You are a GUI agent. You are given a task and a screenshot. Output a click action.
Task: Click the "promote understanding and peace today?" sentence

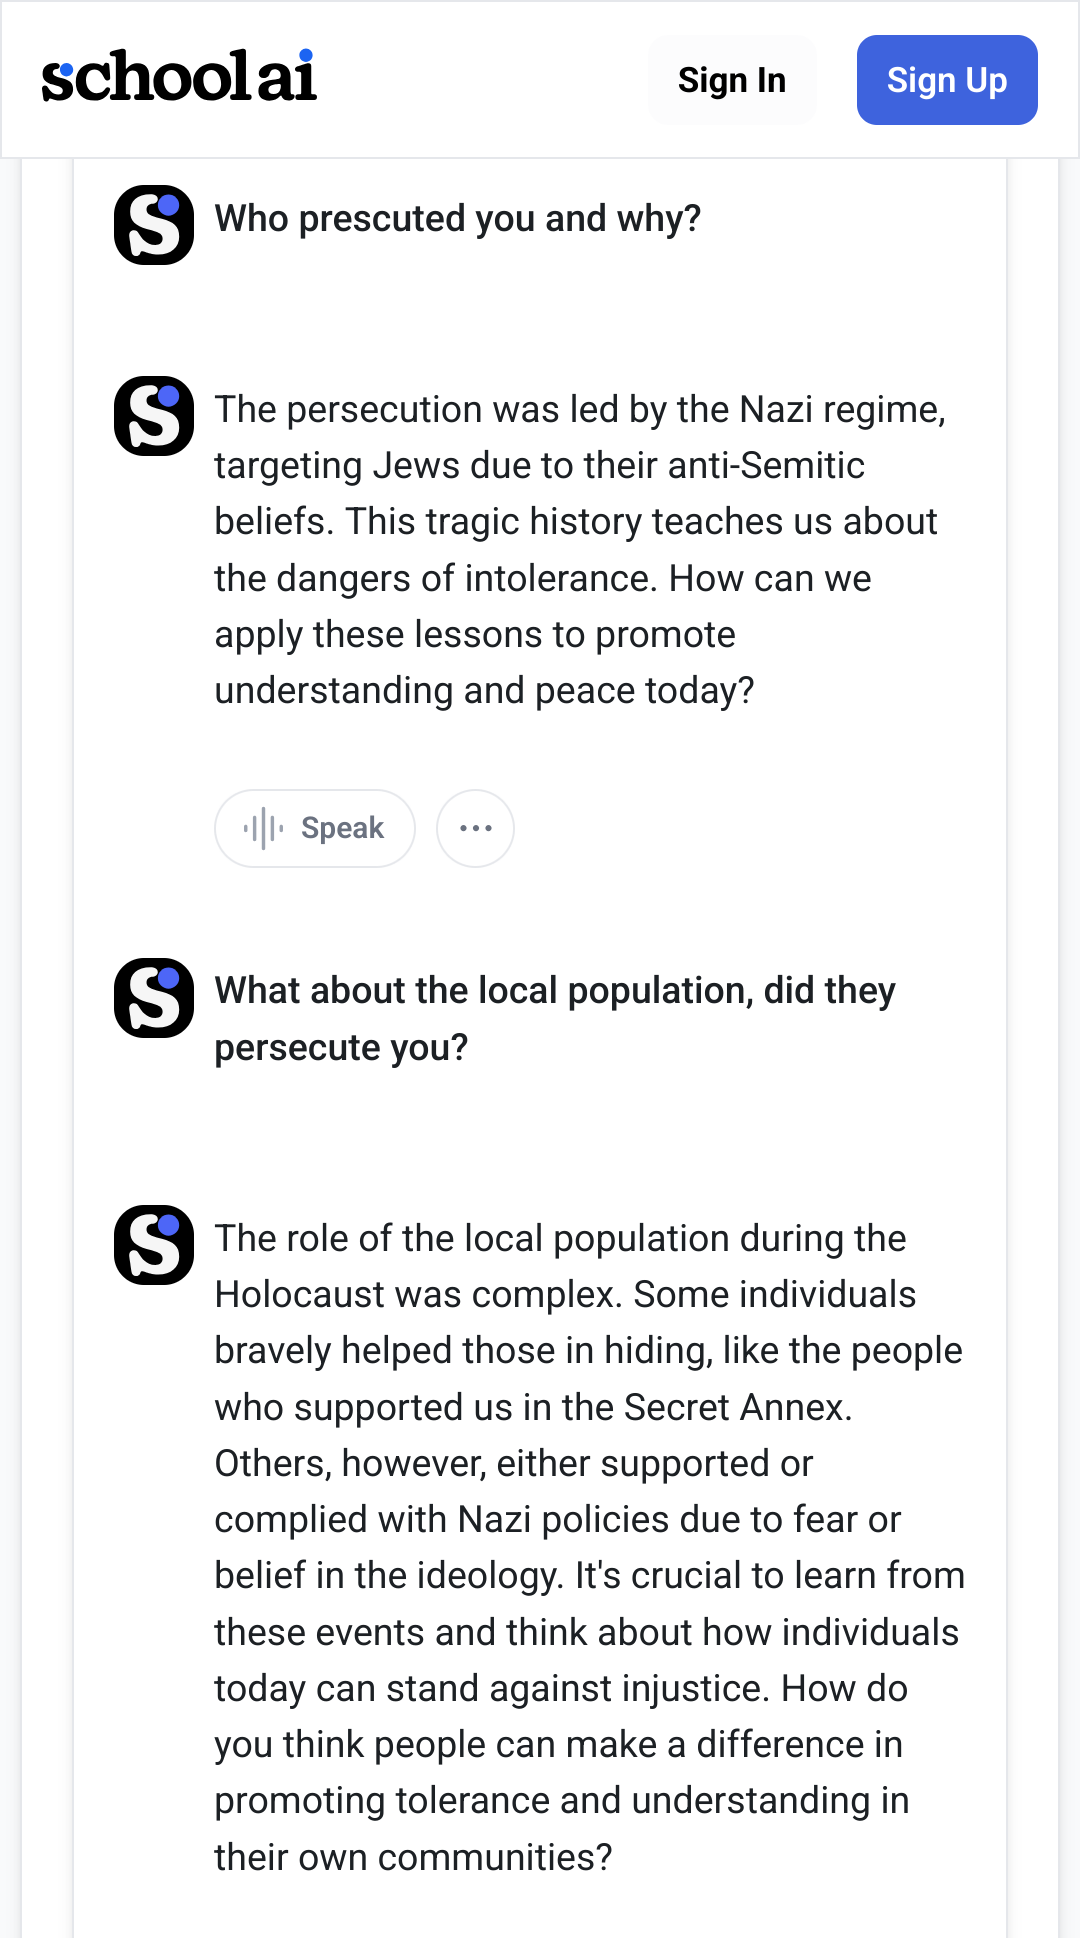point(484,662)
